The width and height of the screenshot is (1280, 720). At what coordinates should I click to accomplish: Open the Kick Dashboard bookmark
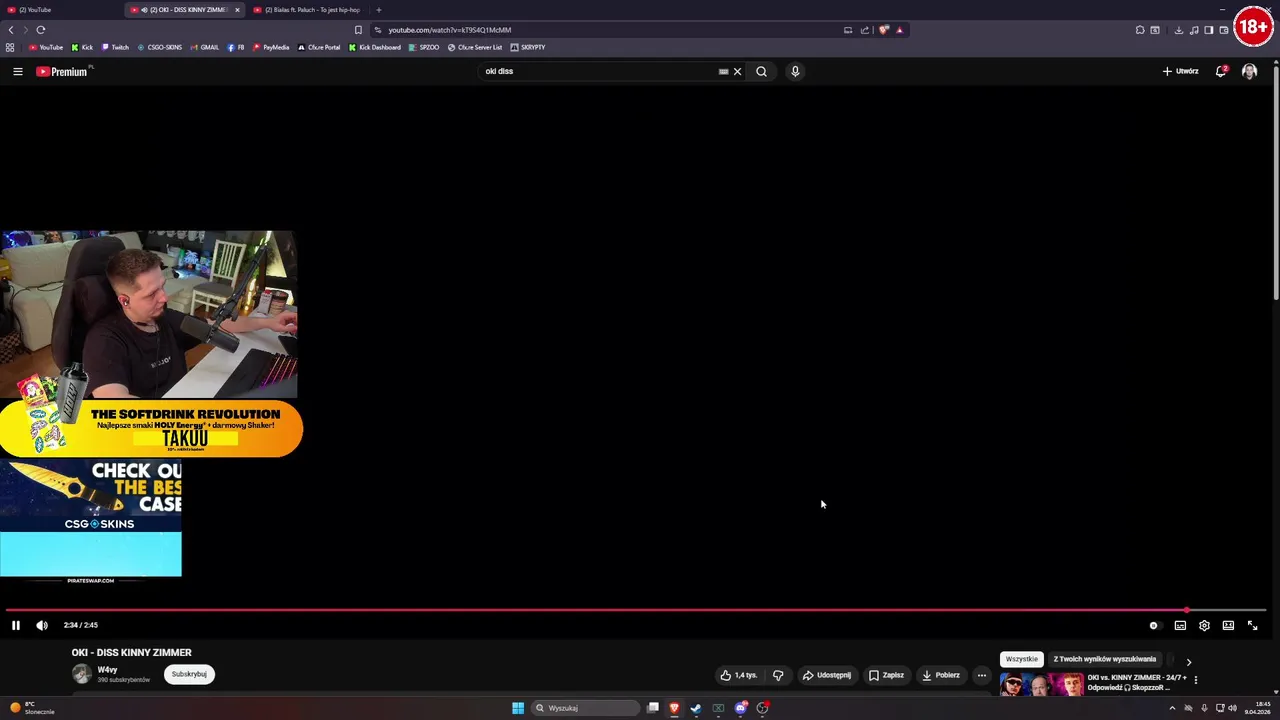(375, 47)
